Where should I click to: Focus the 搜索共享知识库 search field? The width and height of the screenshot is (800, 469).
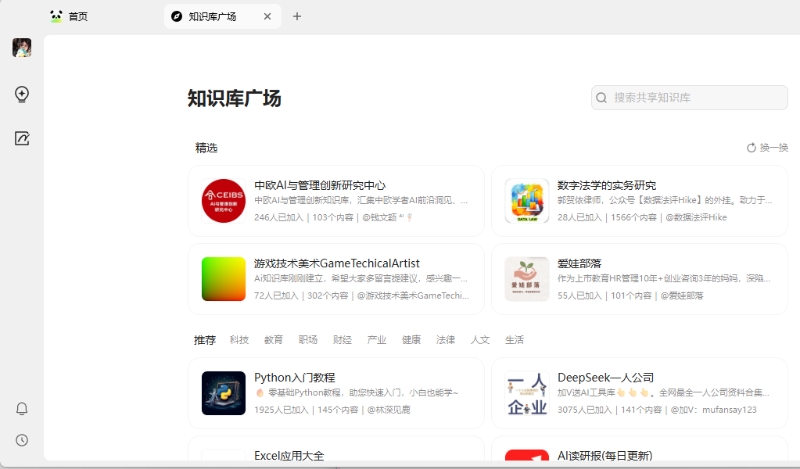coord(689,97)
